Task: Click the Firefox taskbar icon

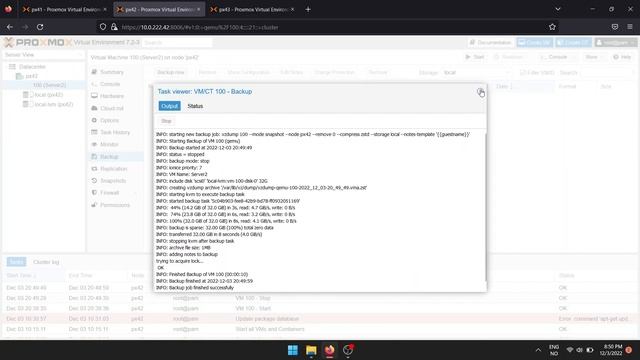Action: click(x=330, y=350)
